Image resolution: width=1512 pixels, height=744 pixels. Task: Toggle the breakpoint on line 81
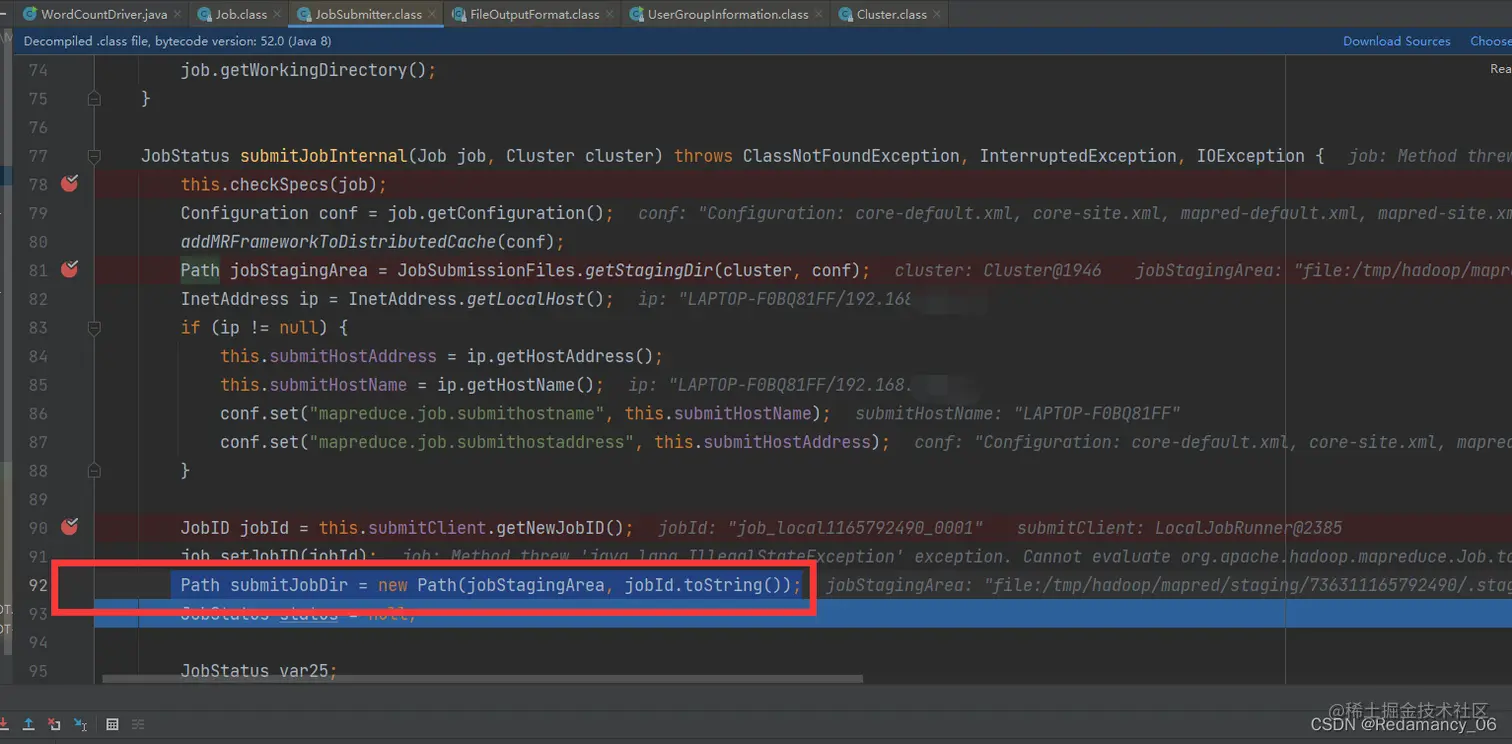click(x=69, y=269)
